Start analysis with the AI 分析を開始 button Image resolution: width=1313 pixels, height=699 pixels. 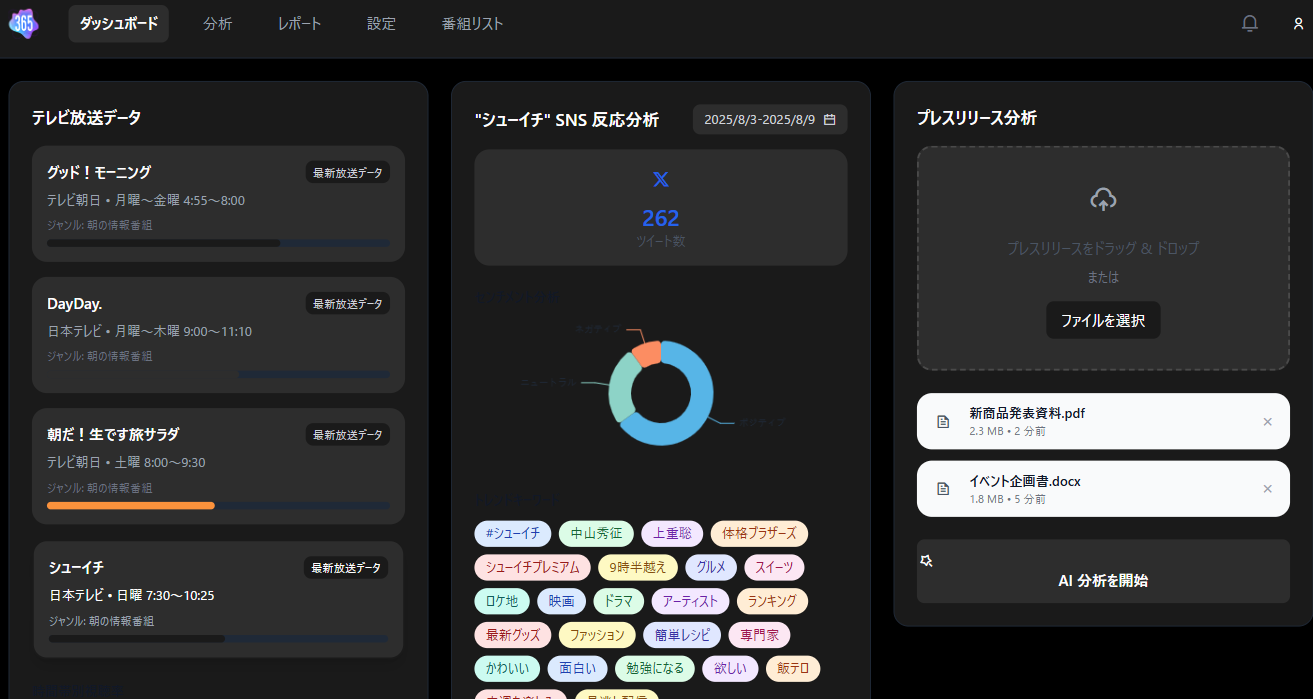[1103, 571]
